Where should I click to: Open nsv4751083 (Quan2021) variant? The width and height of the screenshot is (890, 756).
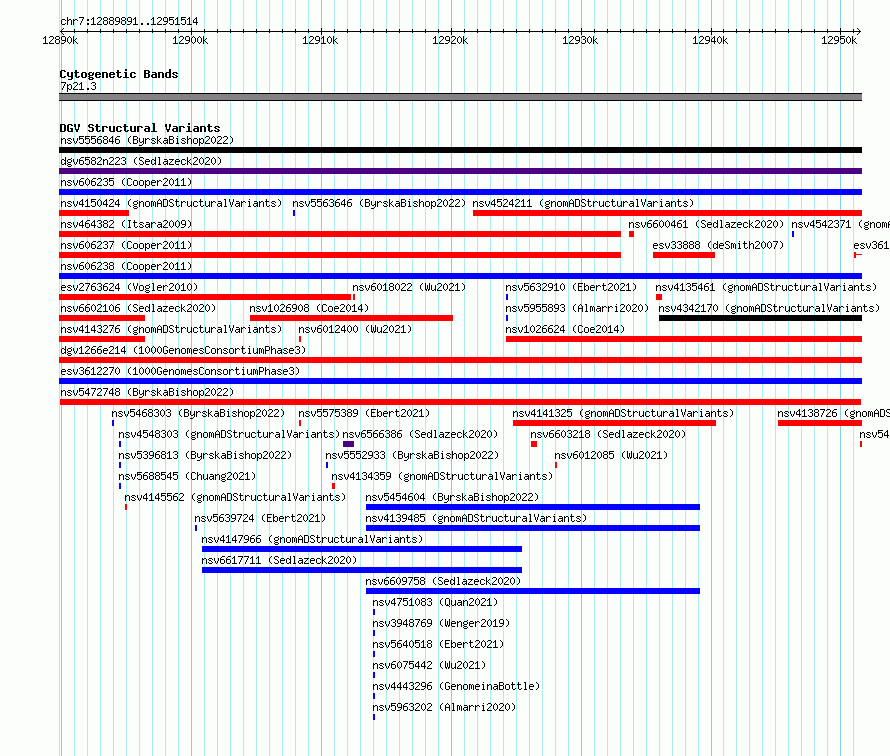point(435,602)
